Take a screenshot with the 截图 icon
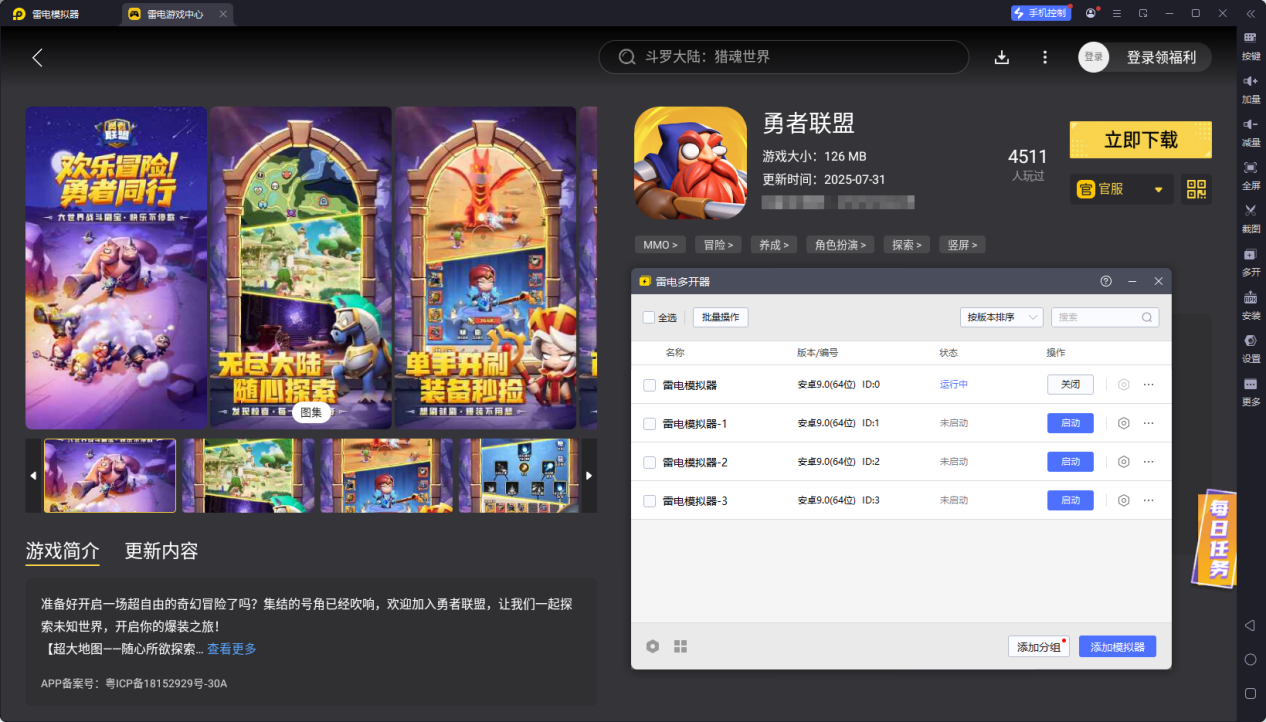This screenshot has width=1266, height=722. [x=1250, y=216]
